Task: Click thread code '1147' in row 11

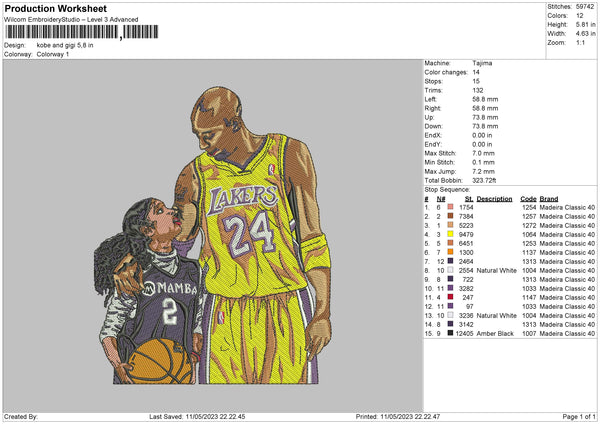Action: tap(529, 297)
